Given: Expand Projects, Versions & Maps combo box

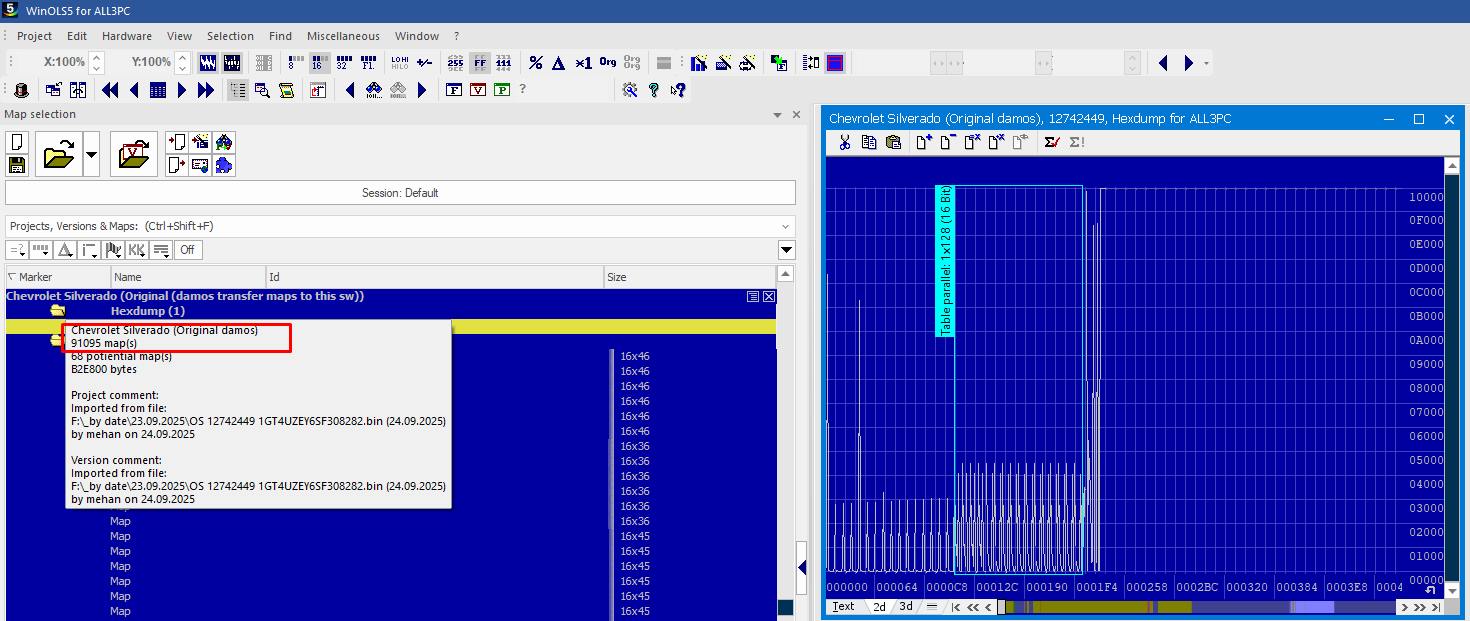Looking at the screenshot, I should coord(785,226).
